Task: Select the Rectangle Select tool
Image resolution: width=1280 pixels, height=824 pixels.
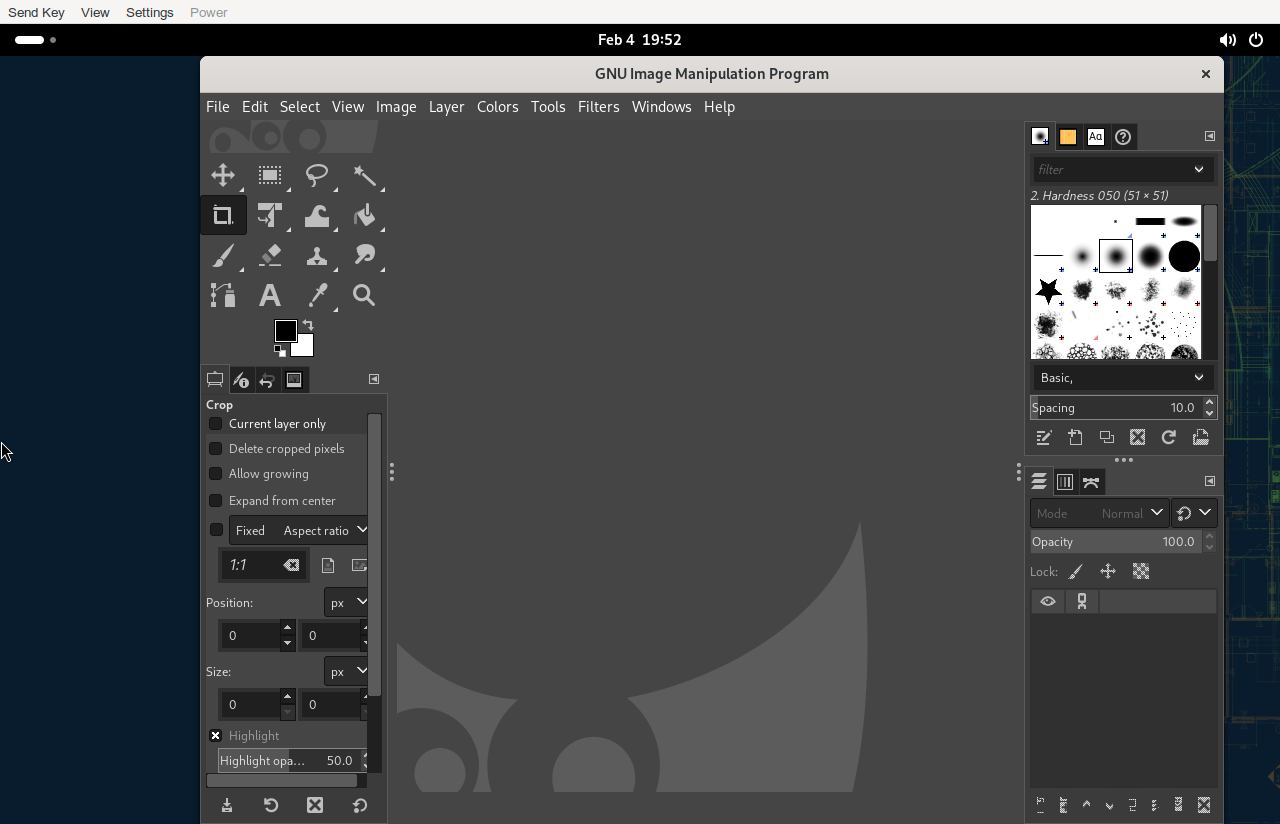Action: coord(270,175)
